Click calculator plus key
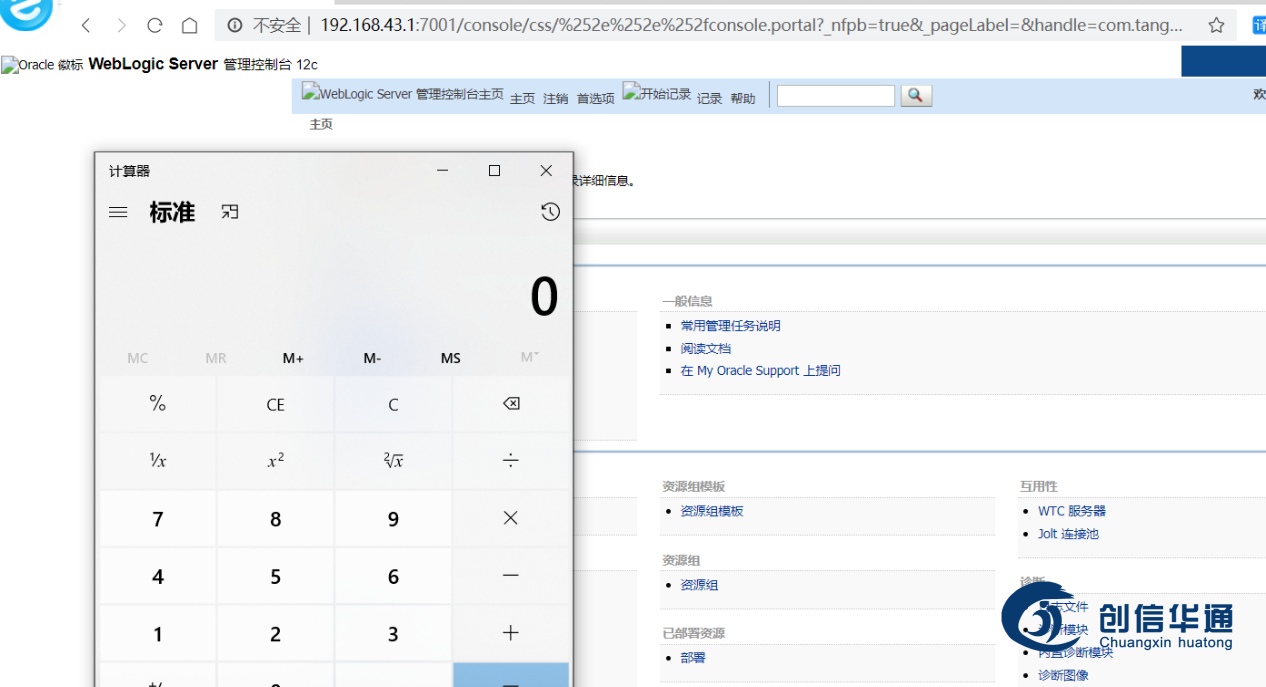This screenshot has height=687, width=1266. (511, 633)
